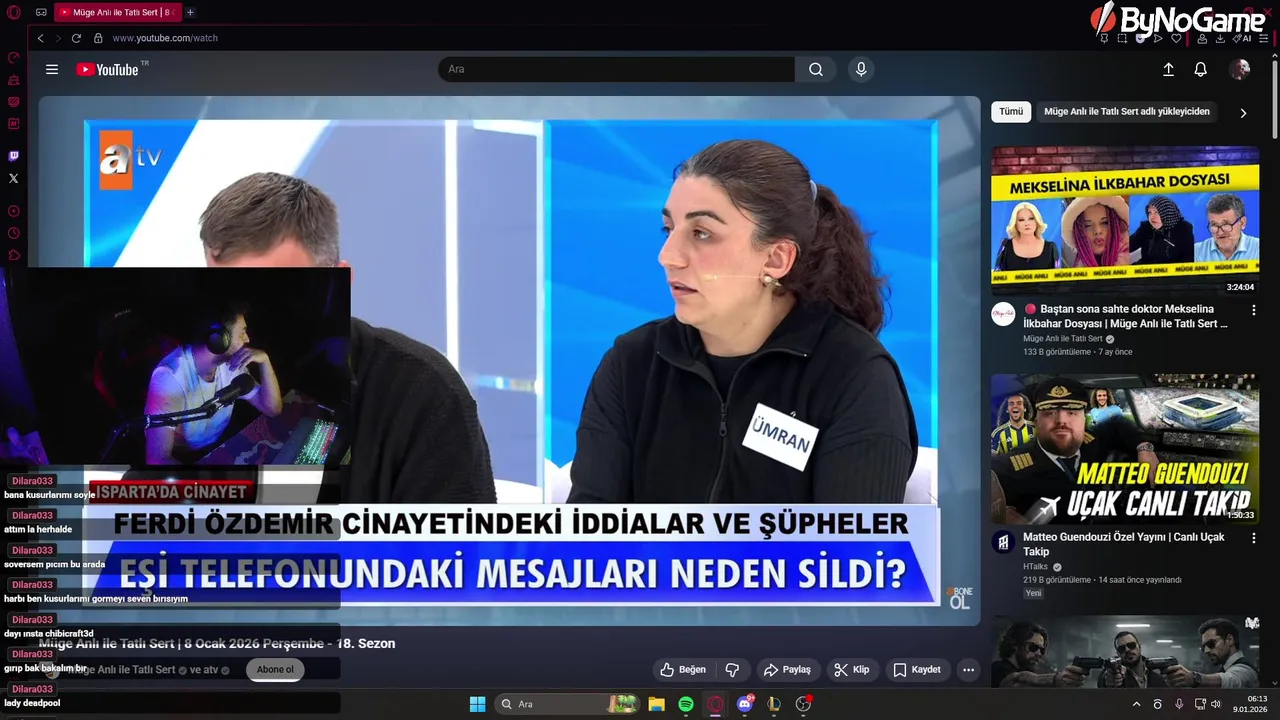Open Opera AI assistant icon
This screenshot has height=720, width=1280.
tap(1243, 38)
